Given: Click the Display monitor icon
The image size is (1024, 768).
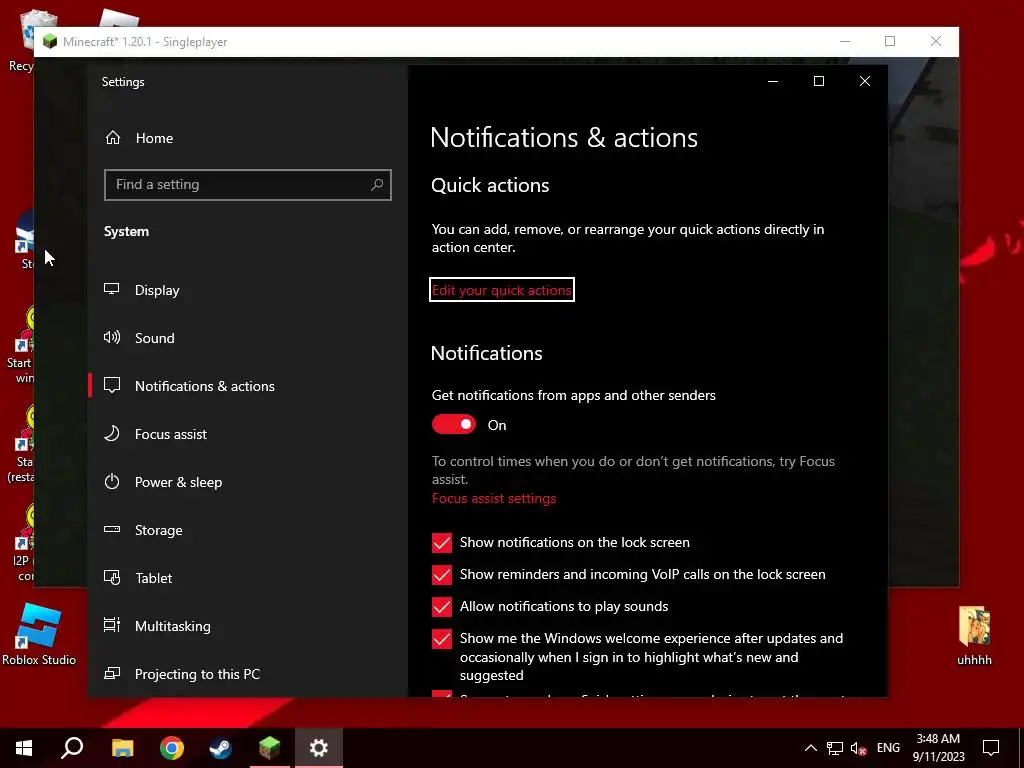Looking at the screenshot, I should [x=112, y=289].
